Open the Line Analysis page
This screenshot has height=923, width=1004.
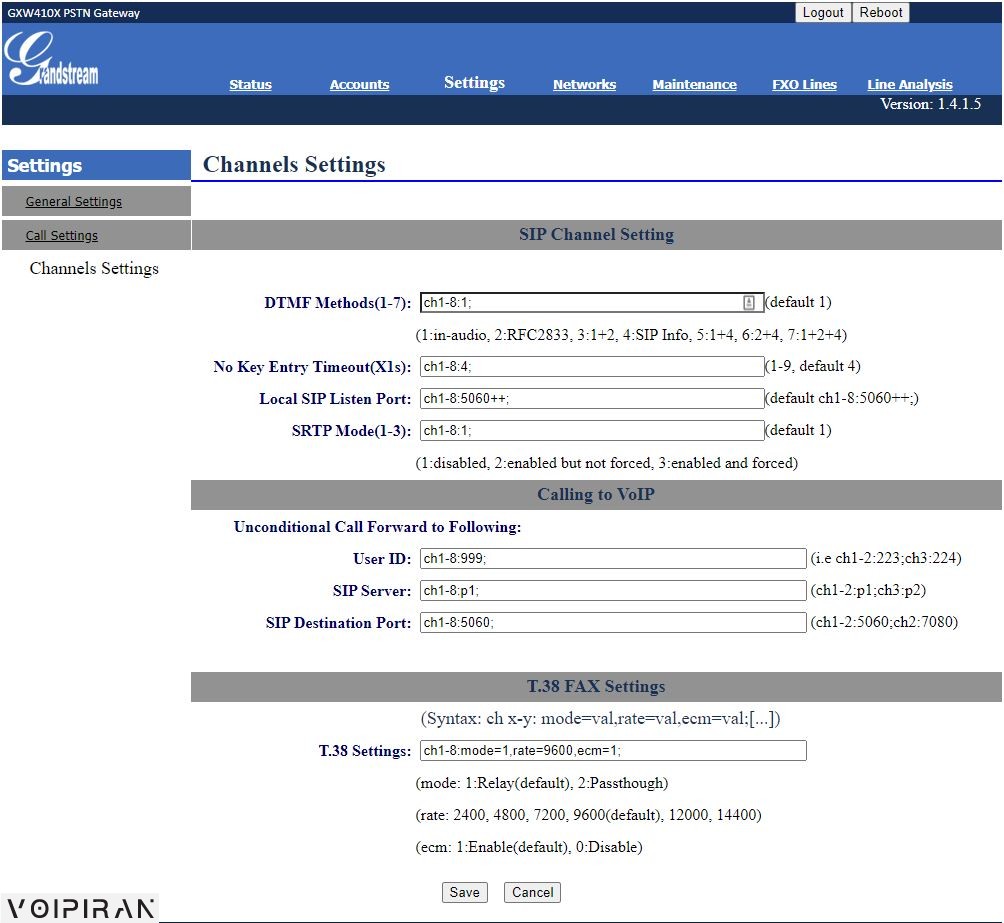pos(910,85)
